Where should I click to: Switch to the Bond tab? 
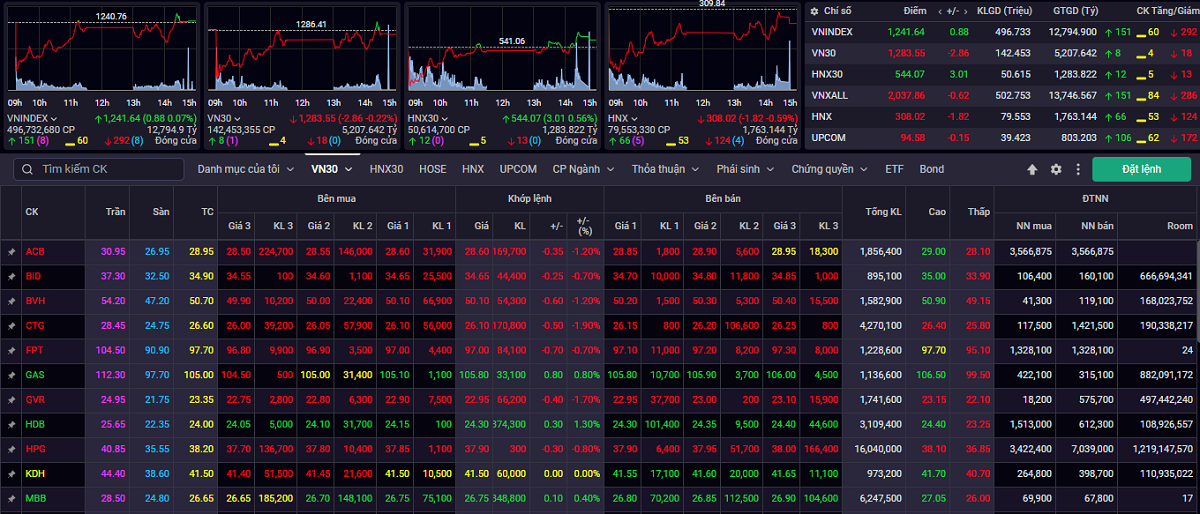932,170
